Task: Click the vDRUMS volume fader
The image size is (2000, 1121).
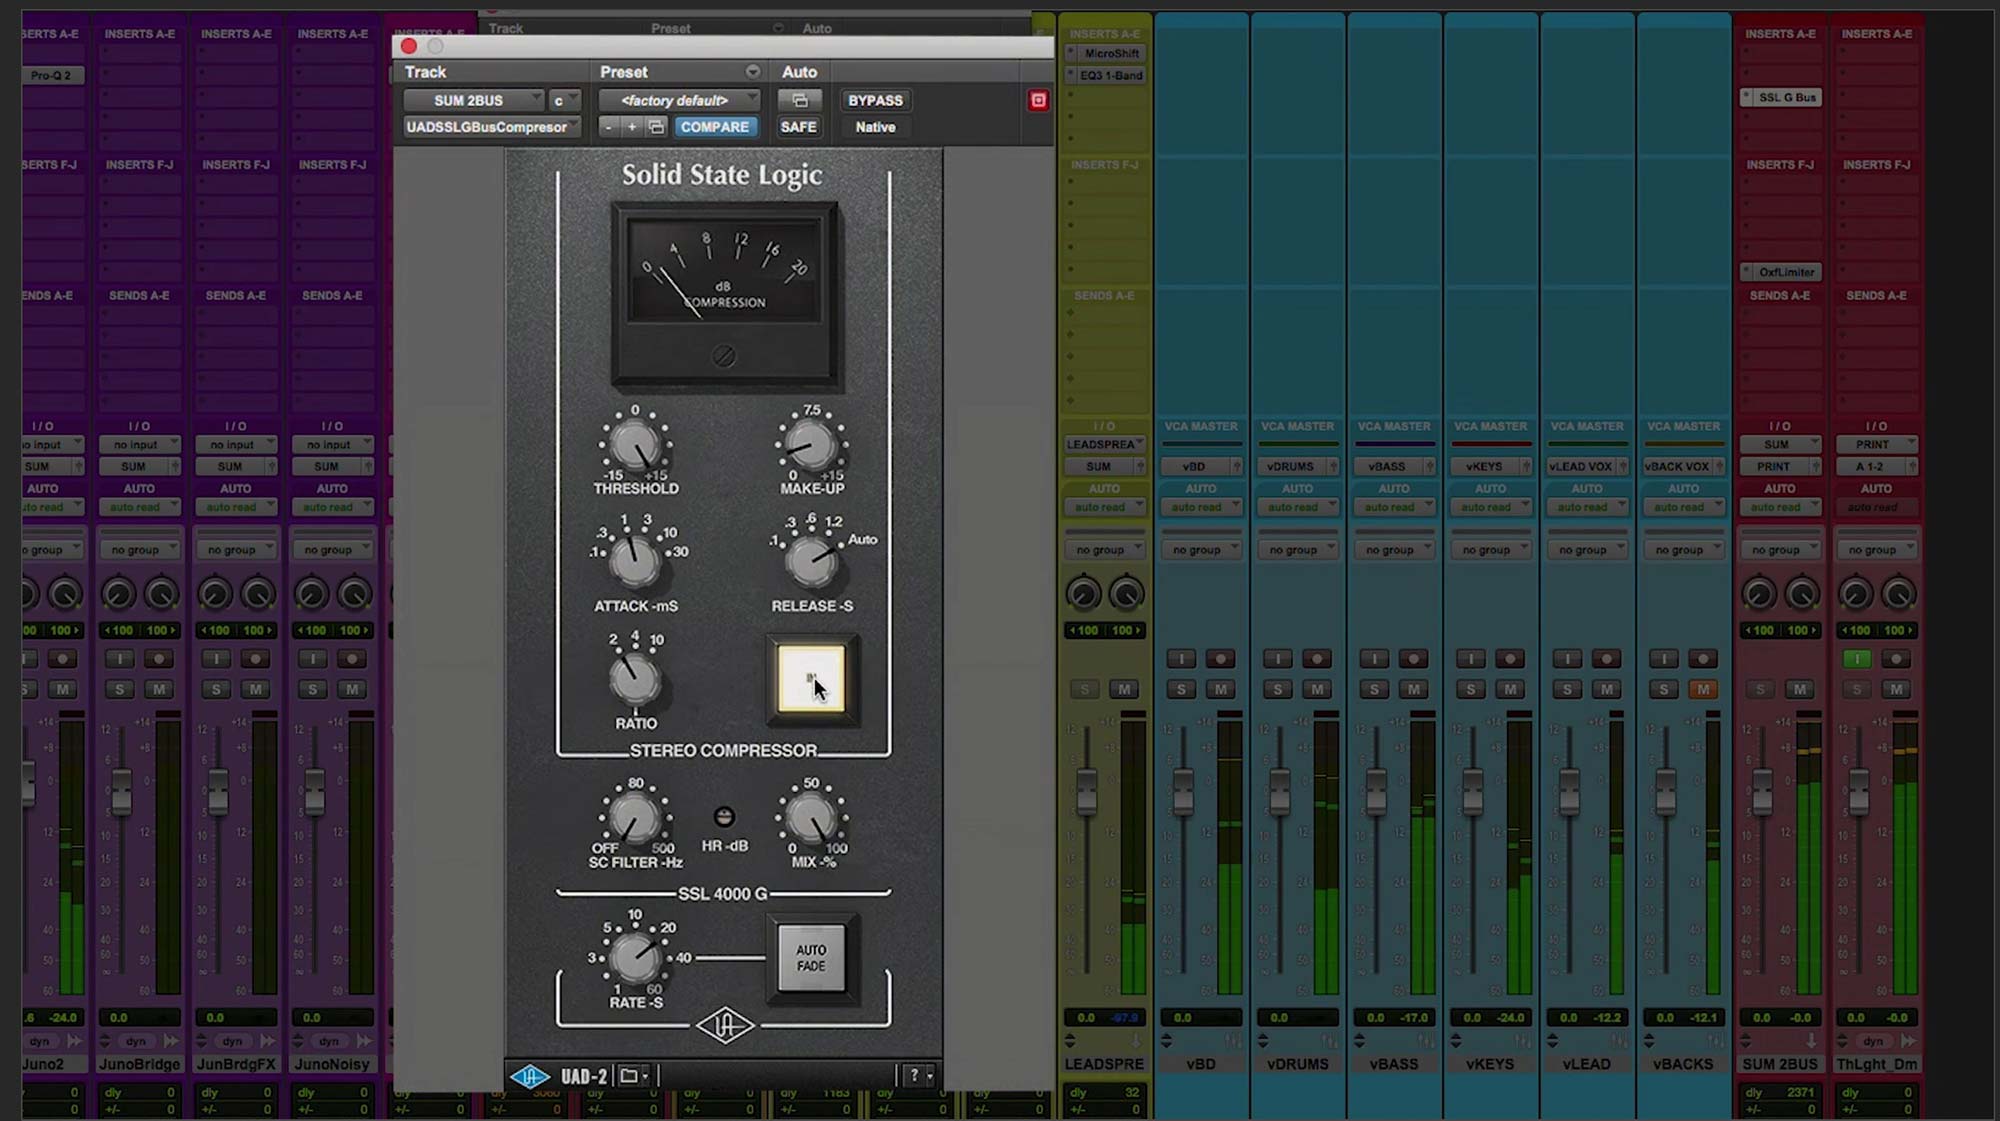Action: 1279,791
